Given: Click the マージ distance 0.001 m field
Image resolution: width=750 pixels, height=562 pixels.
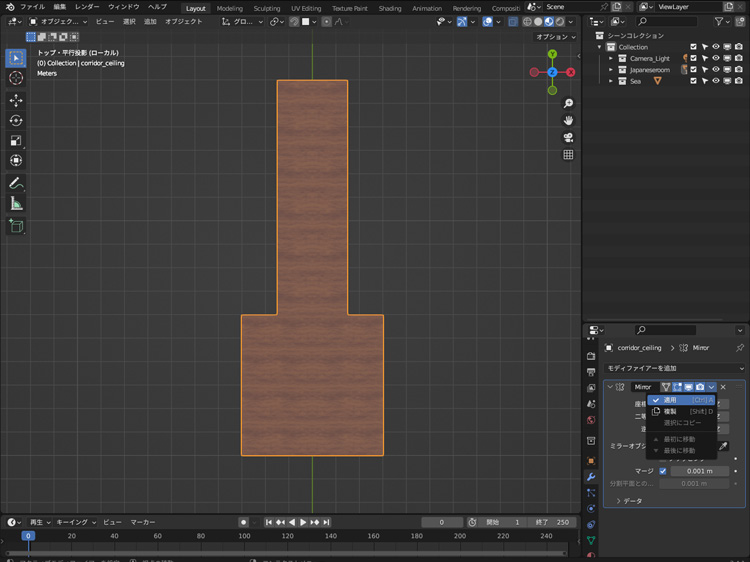Looking at the screenshot, I should click(x=700, y=471).
